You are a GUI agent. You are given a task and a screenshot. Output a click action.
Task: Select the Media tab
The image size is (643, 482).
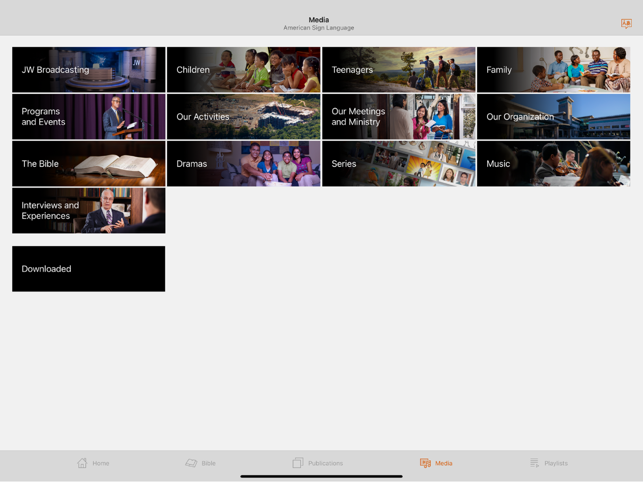point(436,463)
